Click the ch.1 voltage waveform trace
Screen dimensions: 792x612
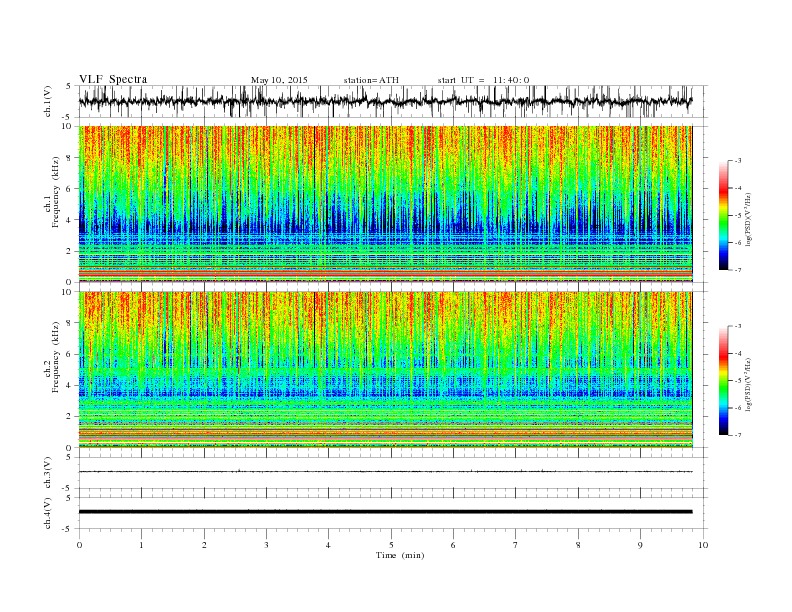point(385,101)
